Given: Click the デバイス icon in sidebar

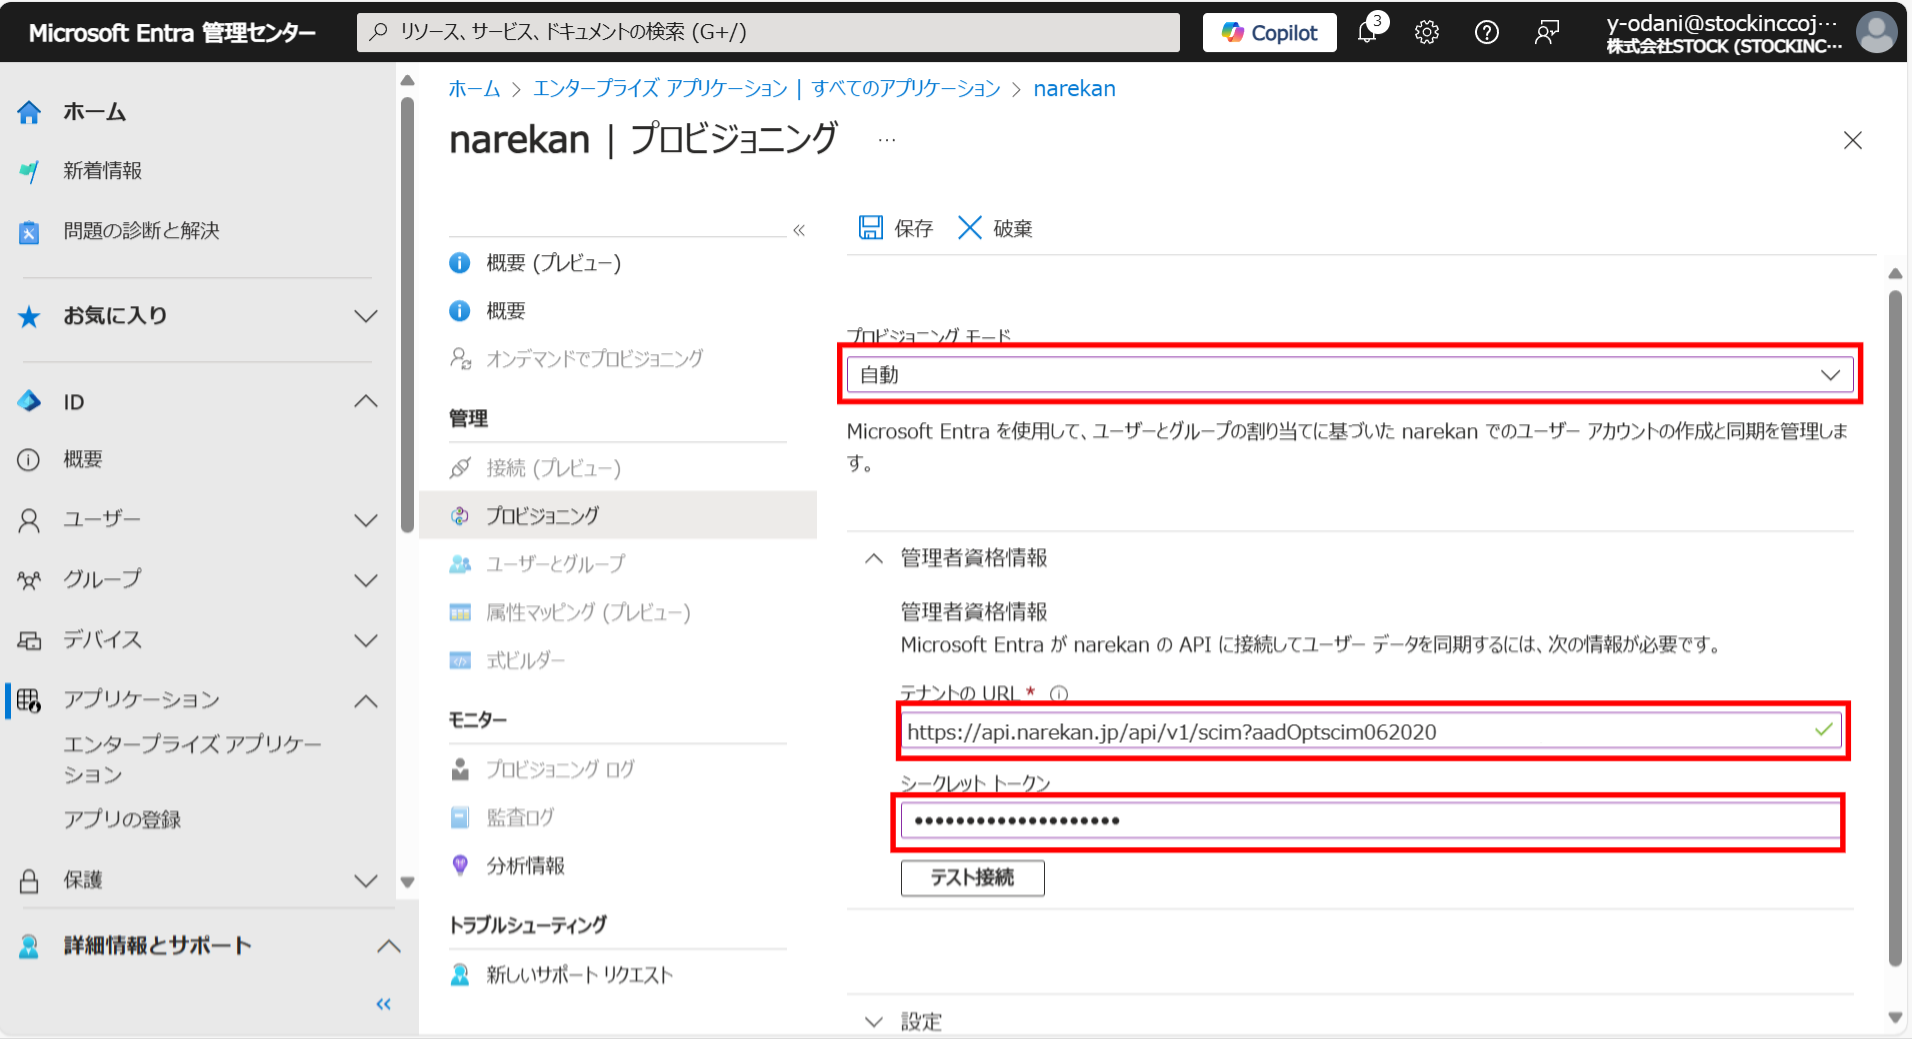Looking at the screenshot, I should [29, 640].
